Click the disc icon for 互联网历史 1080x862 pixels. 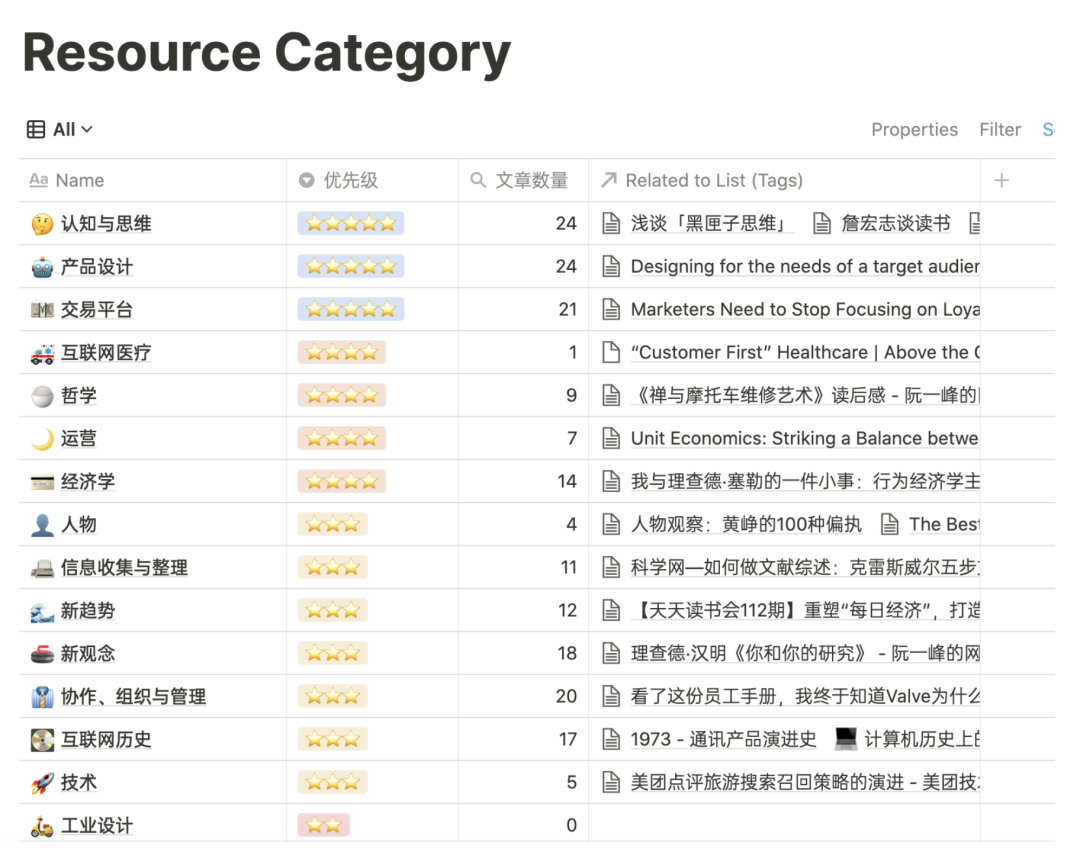click(42, 740)
